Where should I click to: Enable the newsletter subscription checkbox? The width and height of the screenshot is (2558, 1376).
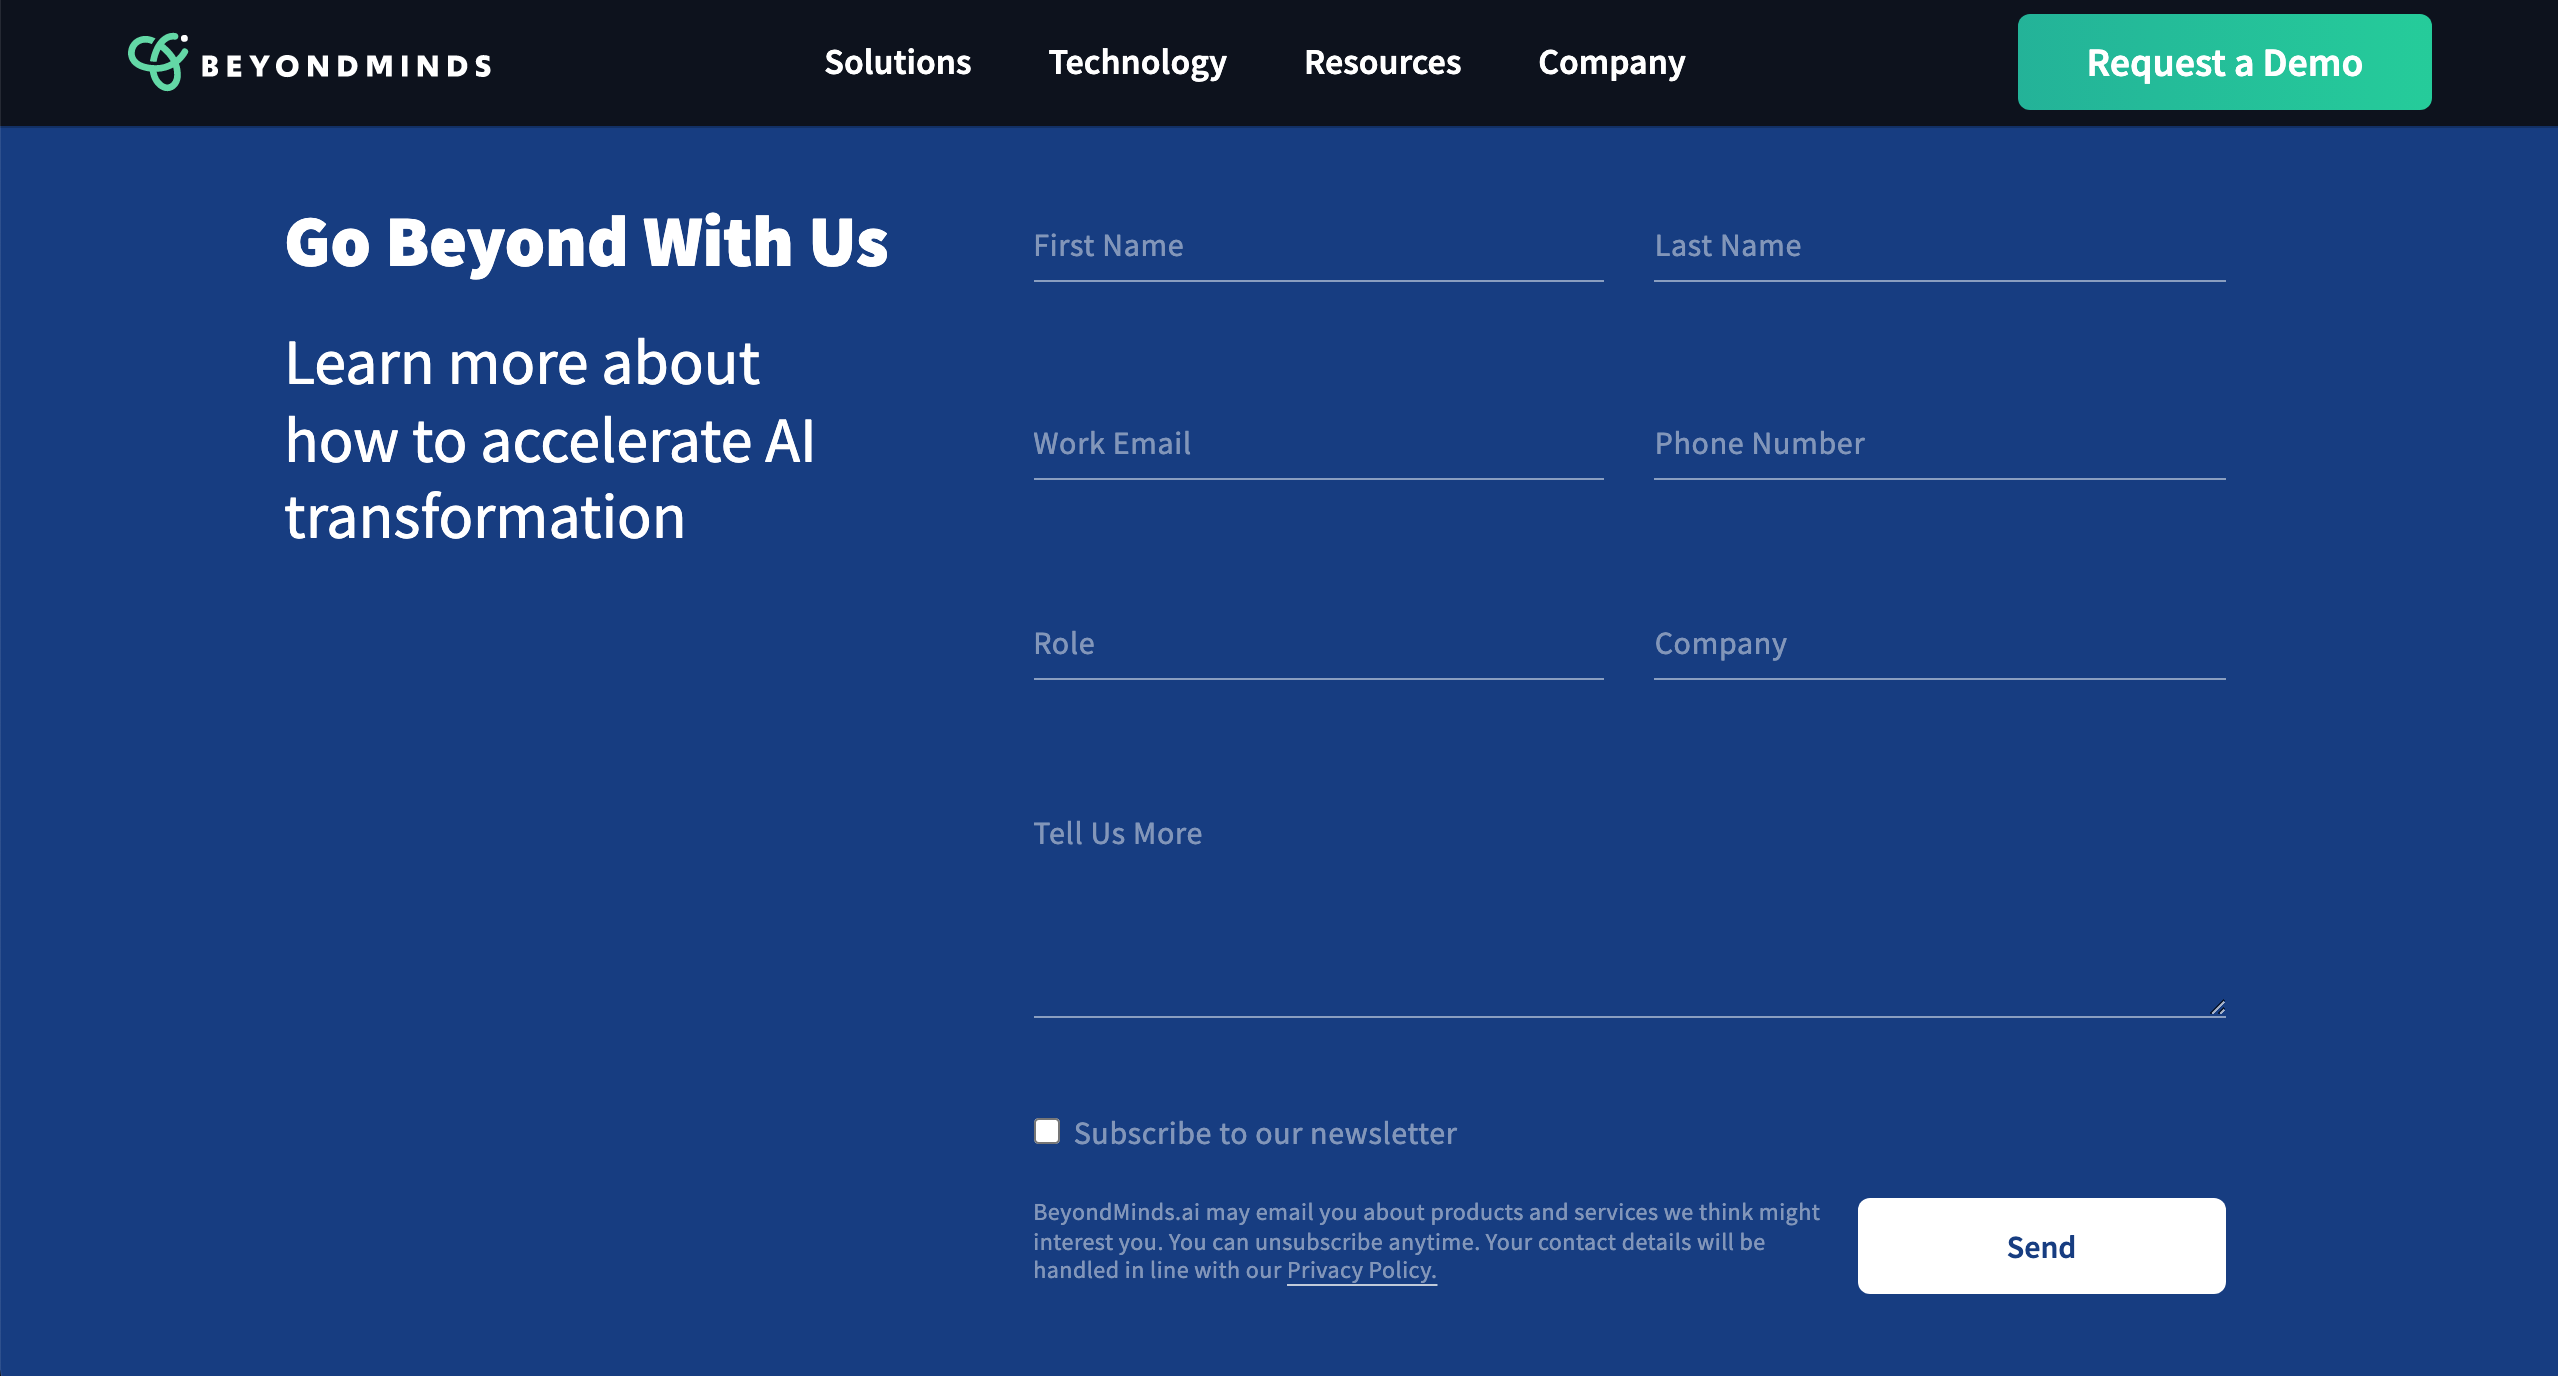pos(1047,1131)
